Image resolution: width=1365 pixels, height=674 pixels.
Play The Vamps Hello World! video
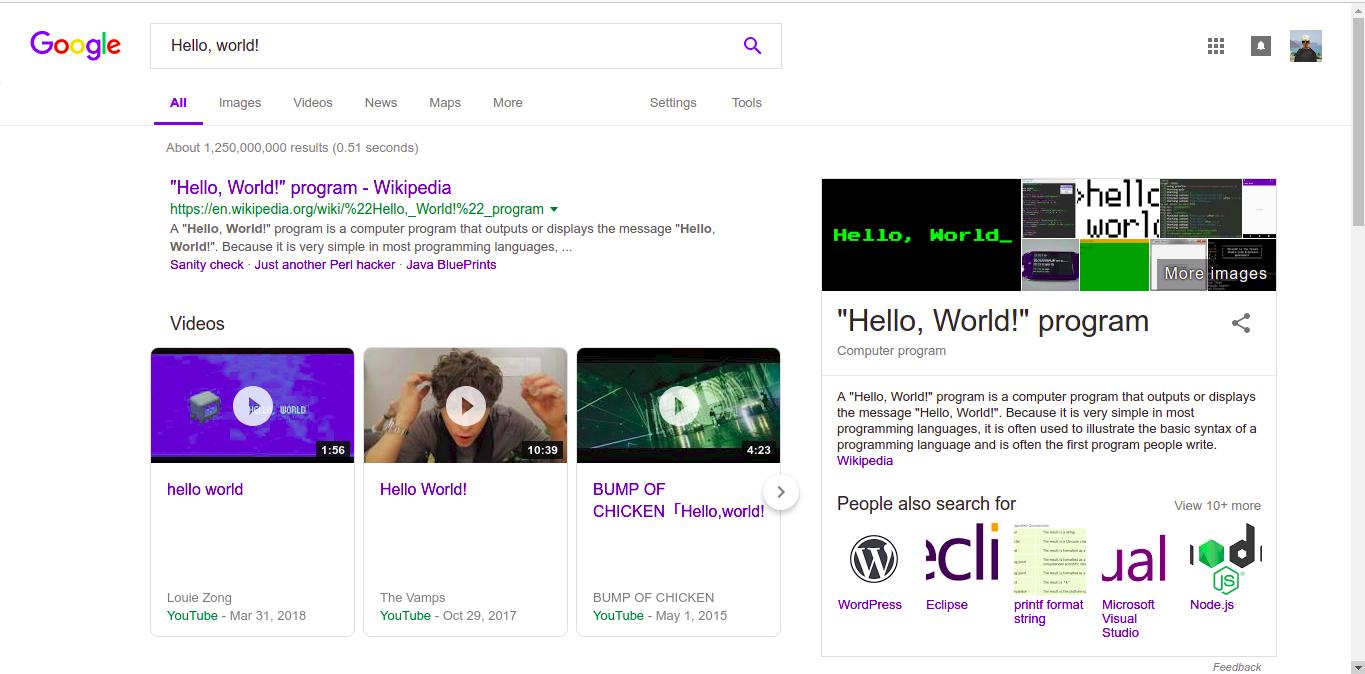click(465, 406)
